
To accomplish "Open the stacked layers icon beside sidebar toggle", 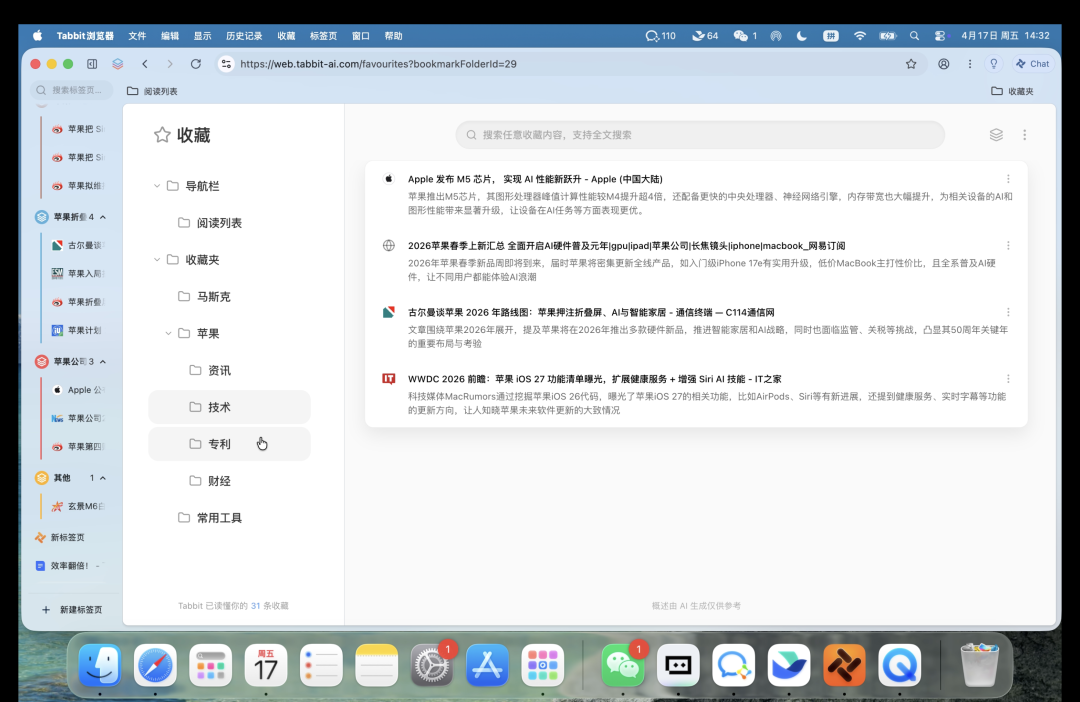I will (x=118, y=64).
